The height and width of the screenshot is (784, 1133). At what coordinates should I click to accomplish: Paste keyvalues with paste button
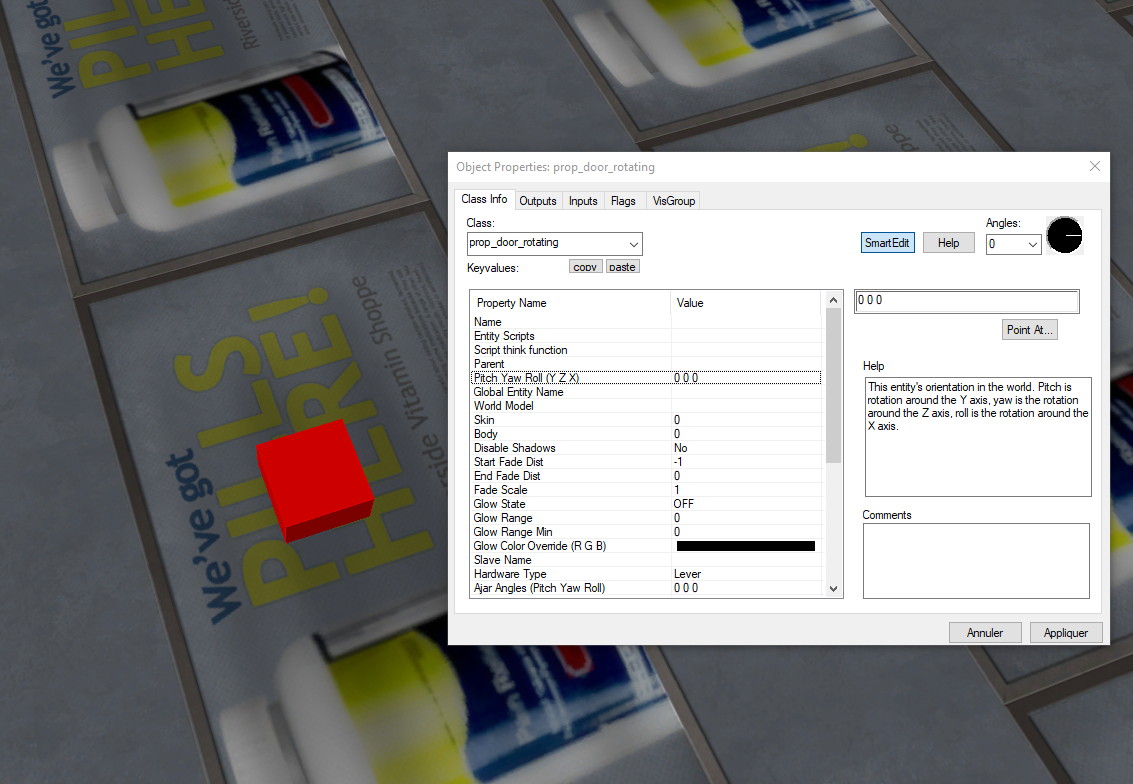pyautogui.click(x=622, y=267)
